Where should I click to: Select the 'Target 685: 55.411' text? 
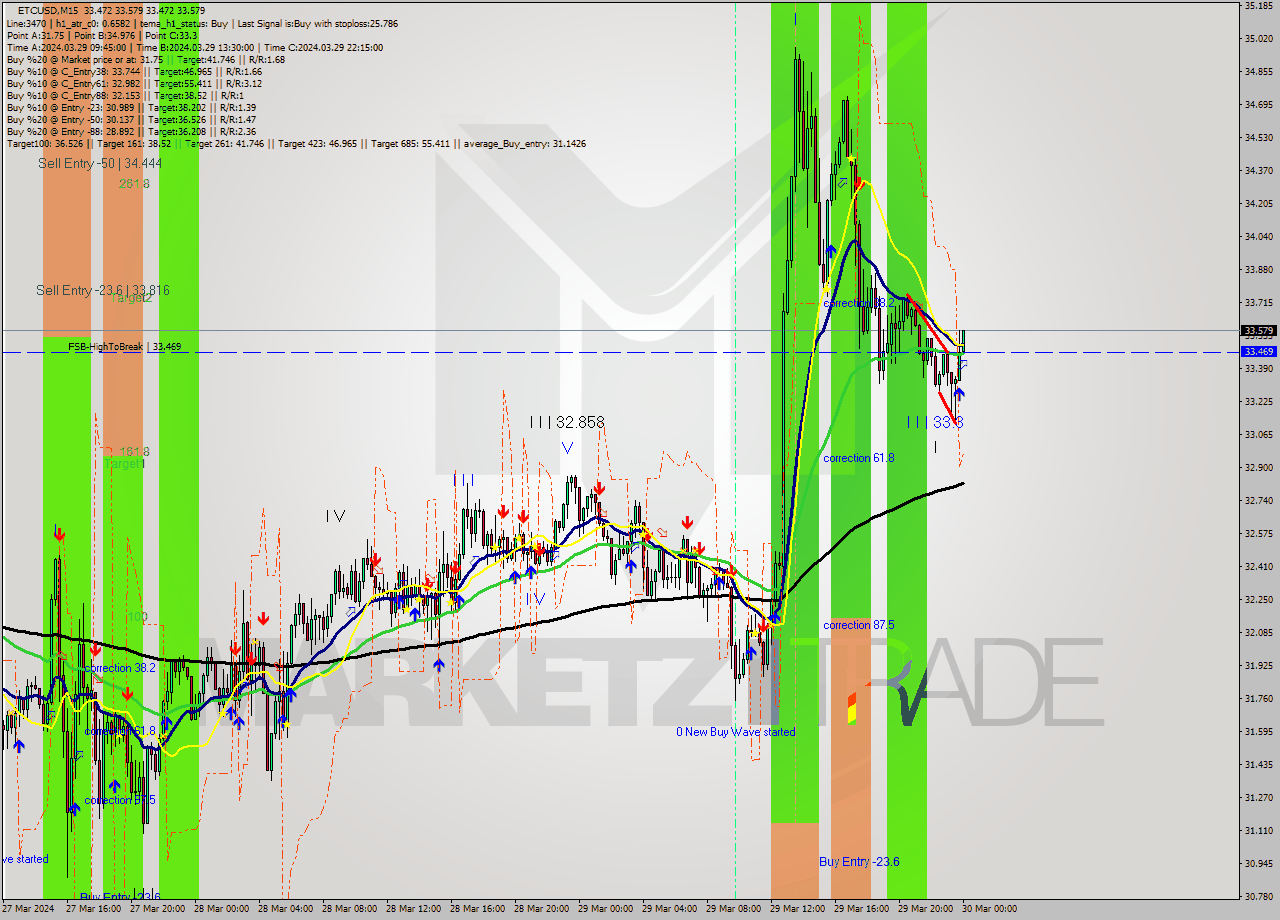click(410, 143)
